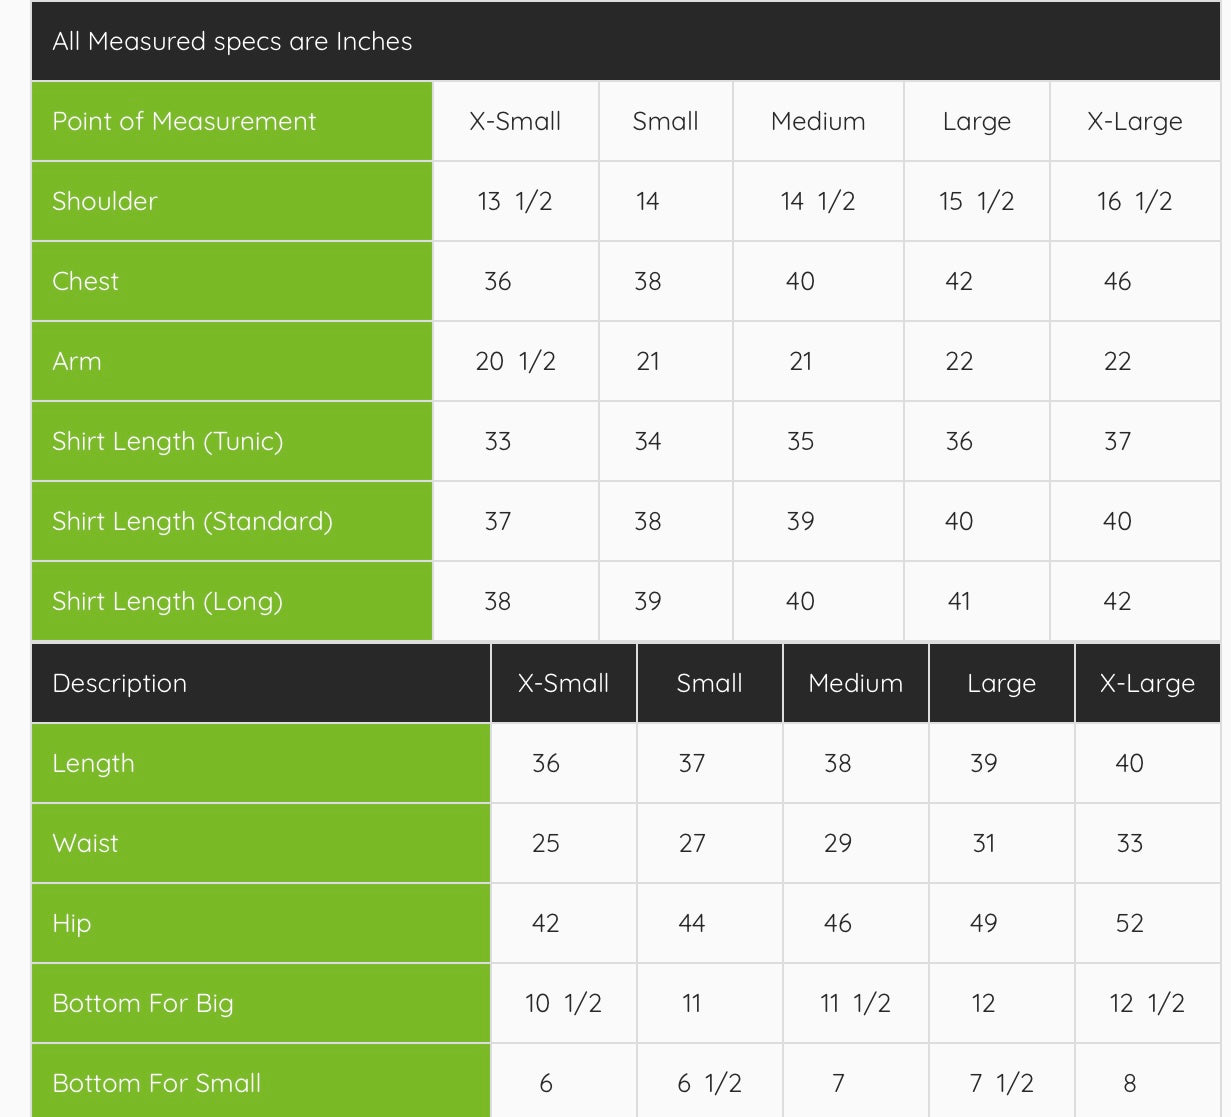The image size is (1231, 1117).
Task: Click the Shirt Length (Tunic) row label
Action: (167, 441)
